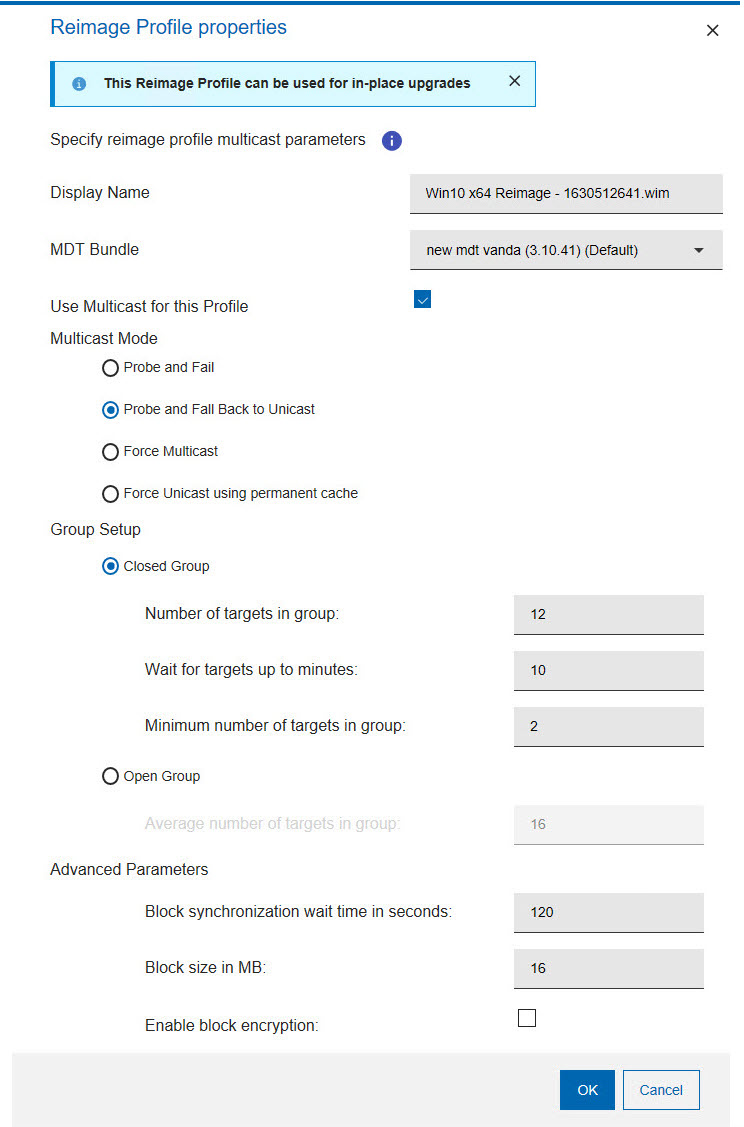Viewport: 744px width, 1127px height.
Task: Select Closed Group setup option
Action: (111, 567)
